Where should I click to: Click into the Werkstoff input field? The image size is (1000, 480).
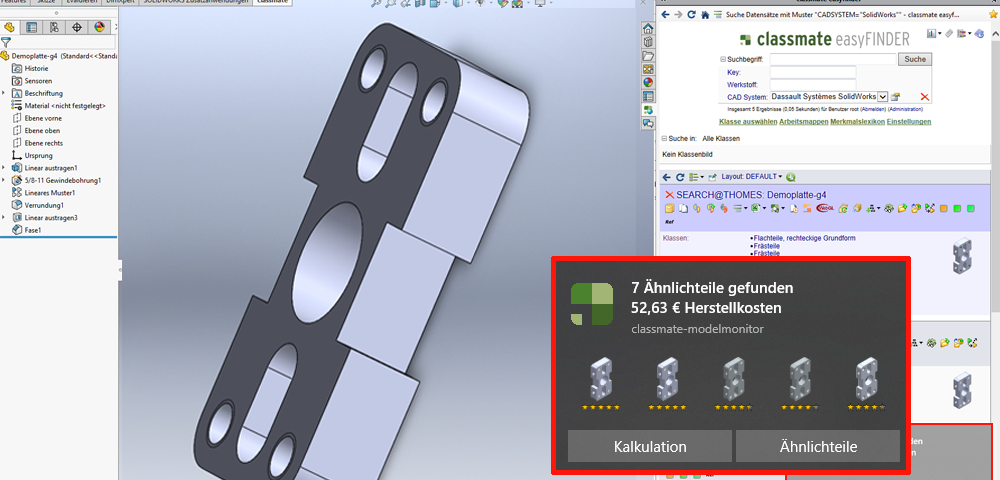point(812,85)
